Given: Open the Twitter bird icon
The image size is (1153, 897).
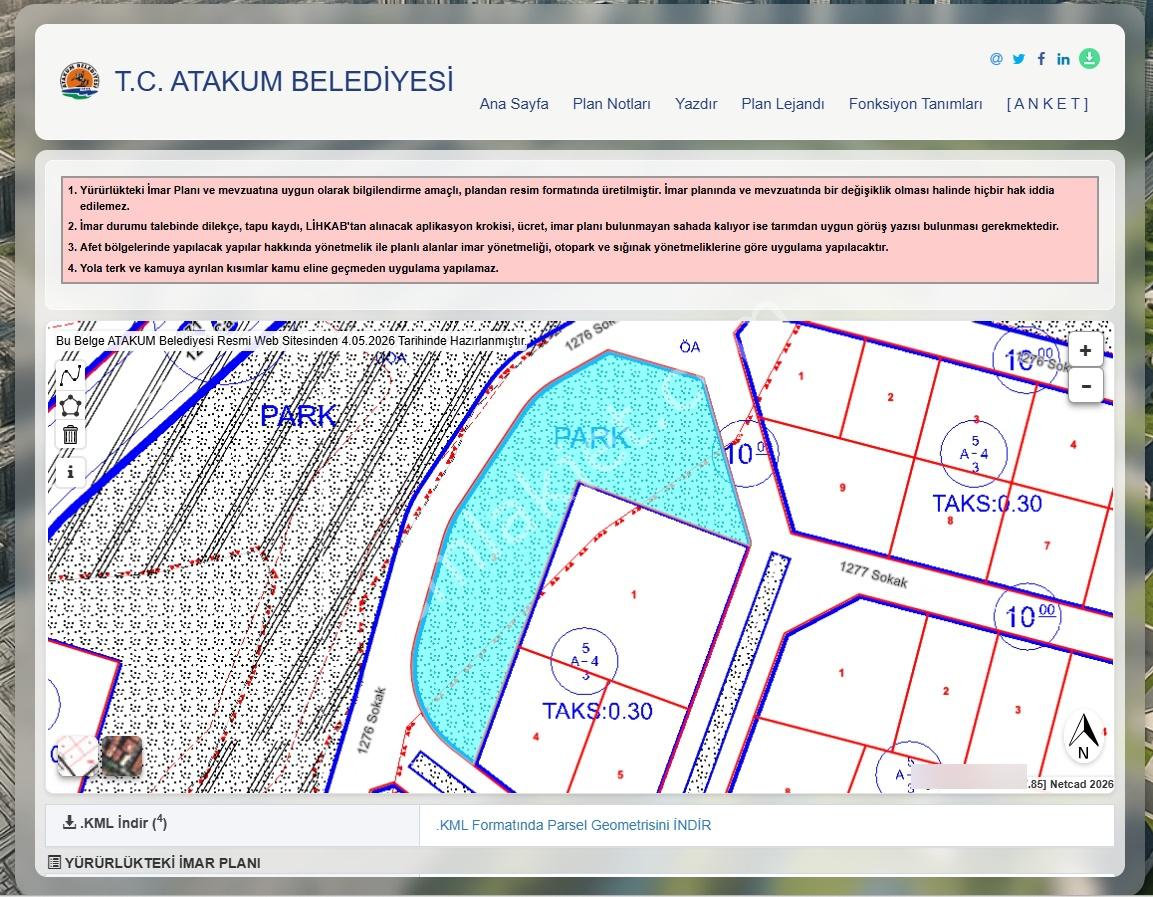Looking at the screenshot, I should click(x=1018, y=59).
